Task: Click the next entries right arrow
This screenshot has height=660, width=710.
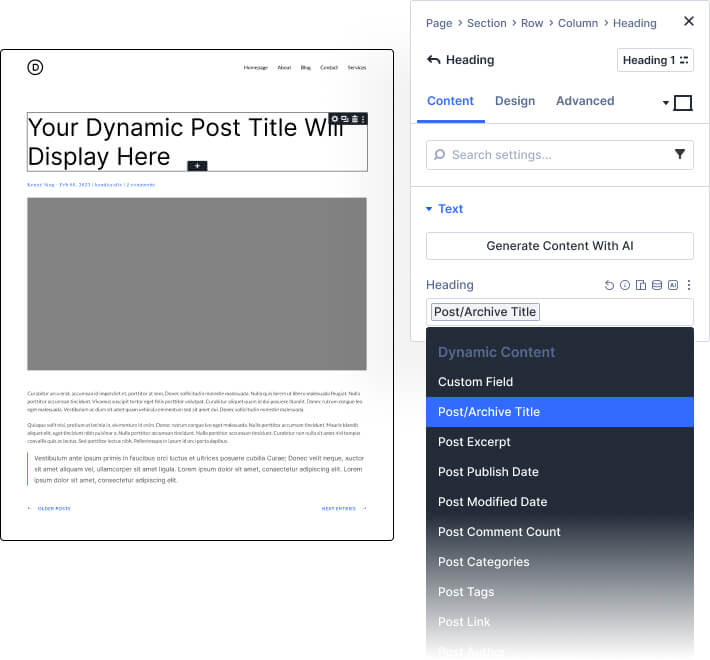Action: pos(364,508)
